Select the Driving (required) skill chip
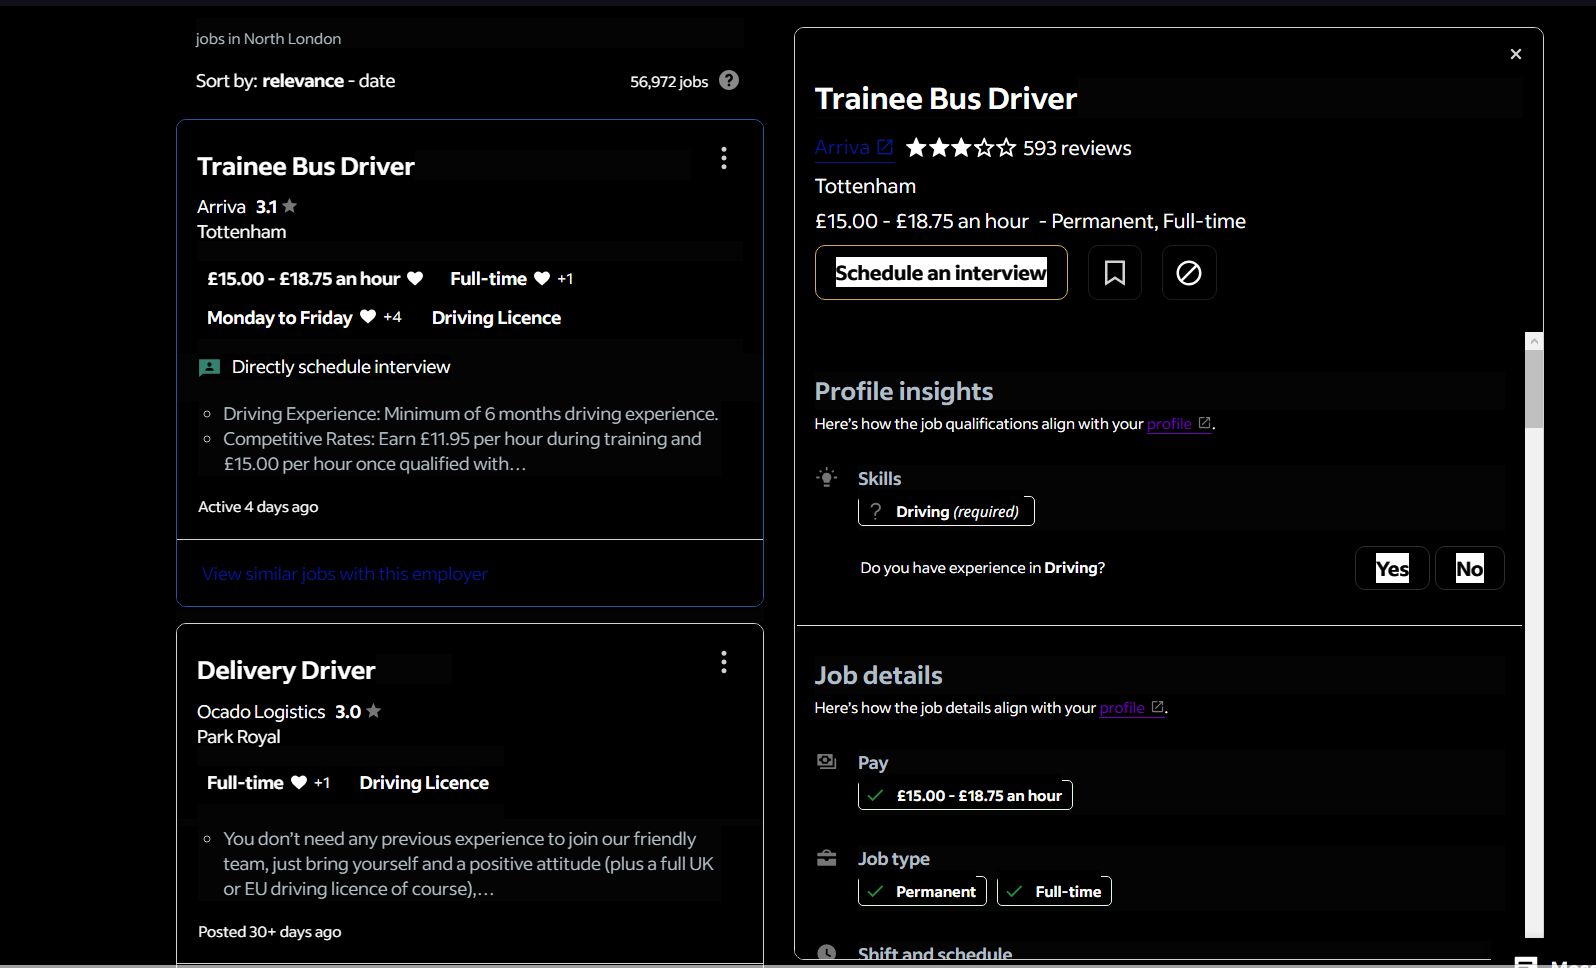1596x968 pixels. (946, 511)
